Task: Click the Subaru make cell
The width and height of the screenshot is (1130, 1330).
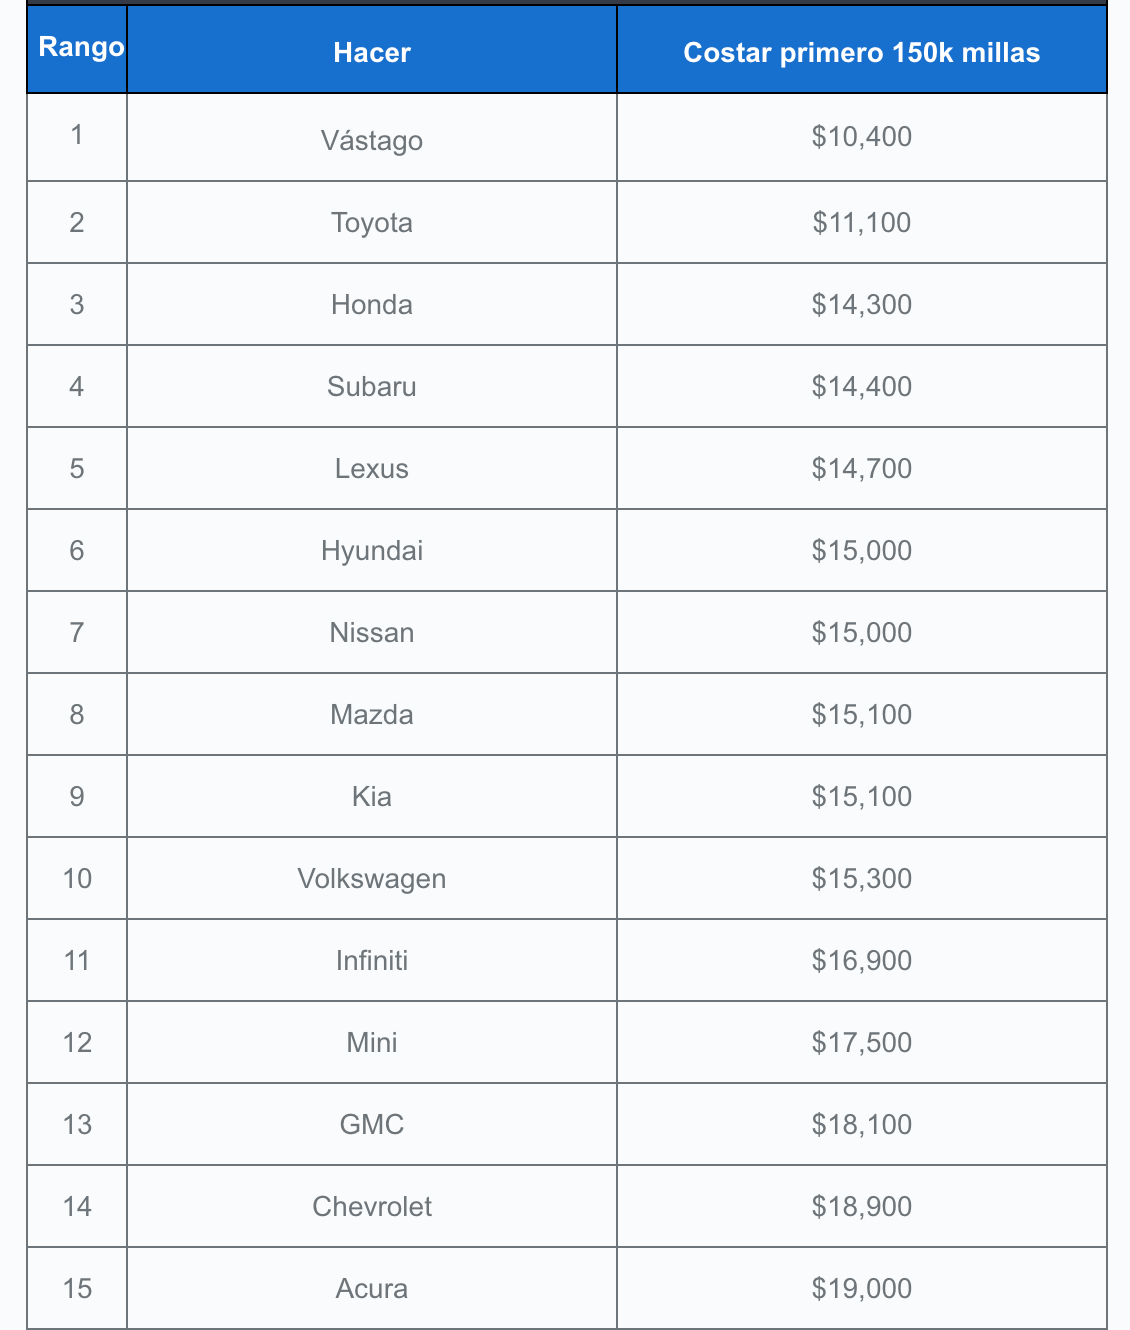Action: click(x=372, y=386)
